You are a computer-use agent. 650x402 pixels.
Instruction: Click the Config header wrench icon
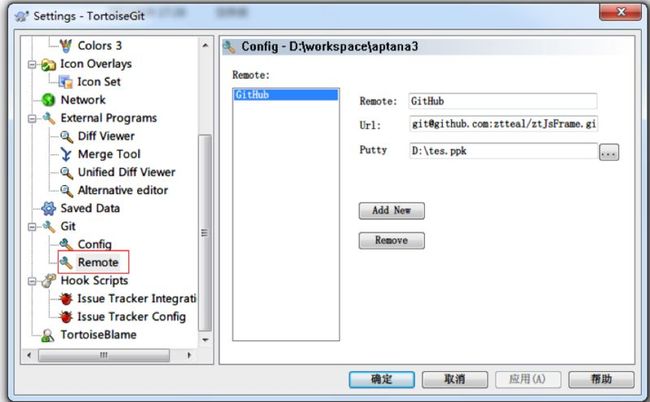(229, 46)
